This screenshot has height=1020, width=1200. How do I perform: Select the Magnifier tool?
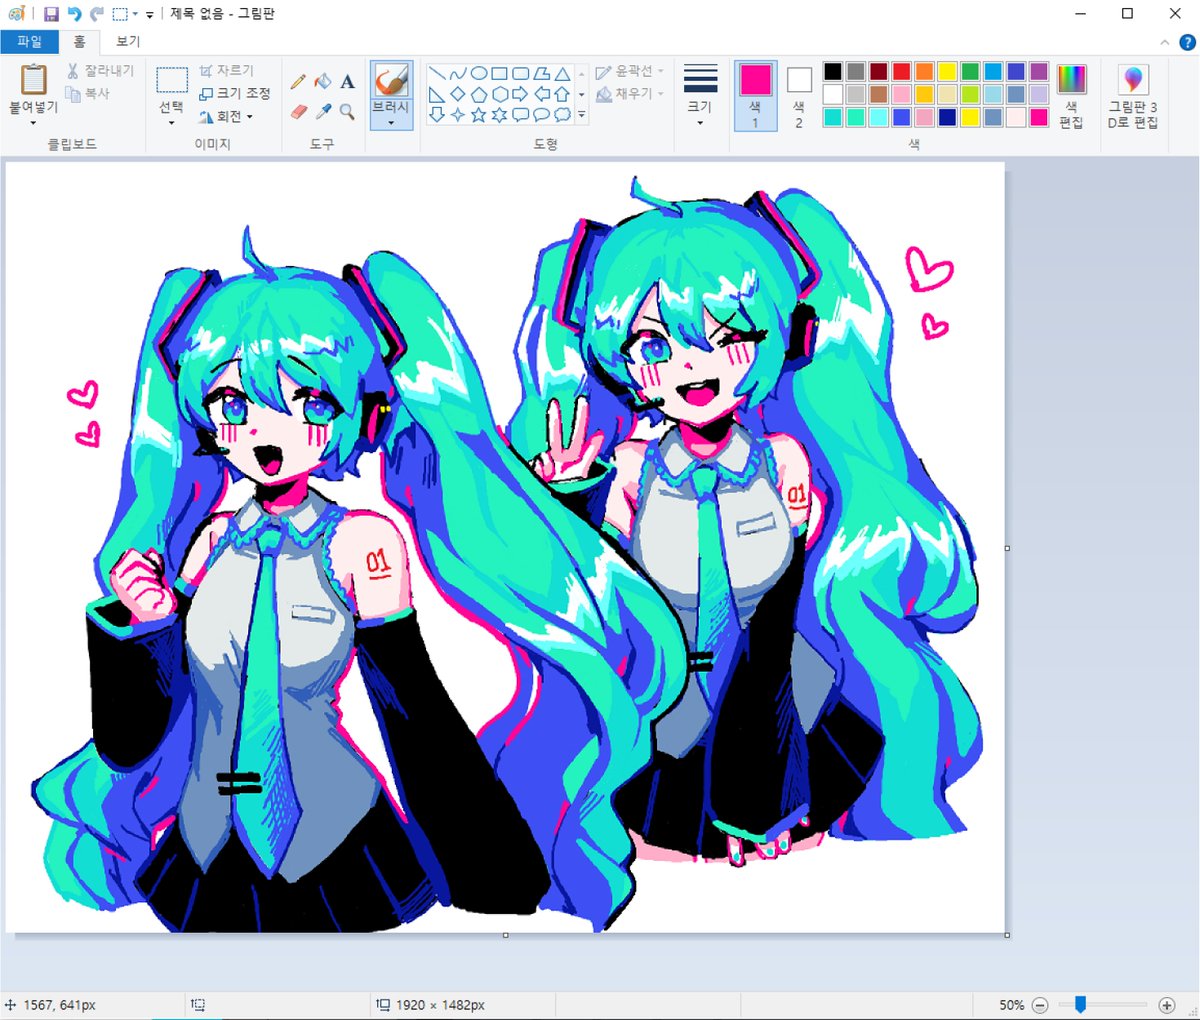(347, 112)
